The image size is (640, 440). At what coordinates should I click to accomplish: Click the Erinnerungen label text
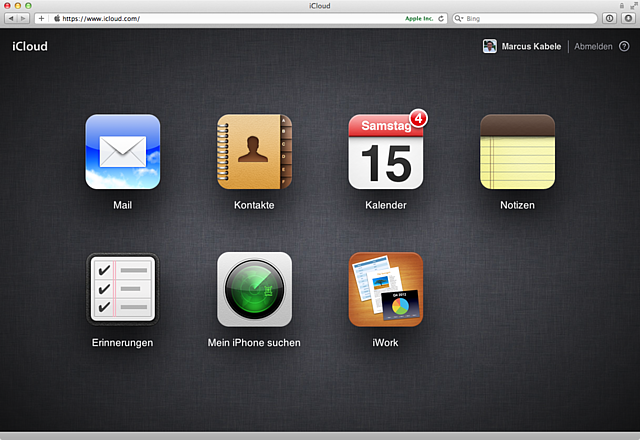[122, 342]
